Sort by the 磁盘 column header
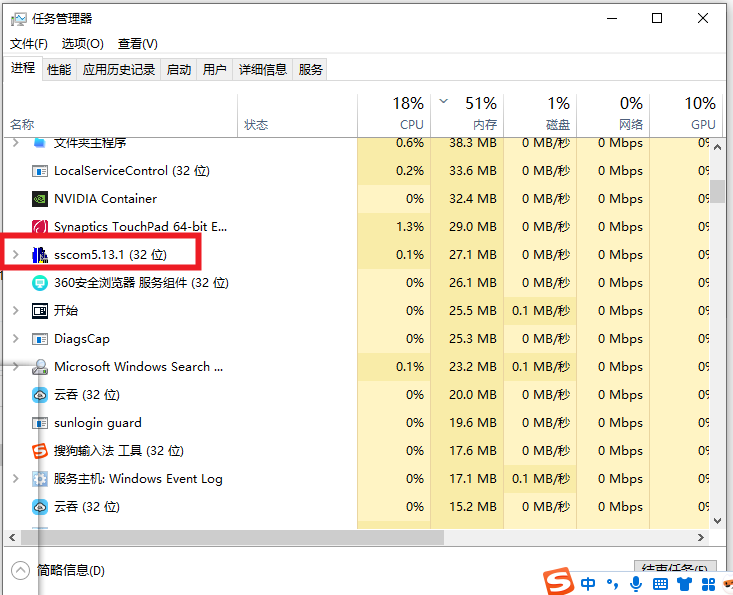Image resolution: width=733 pixels, height=595 pixels. pos(540,116)
